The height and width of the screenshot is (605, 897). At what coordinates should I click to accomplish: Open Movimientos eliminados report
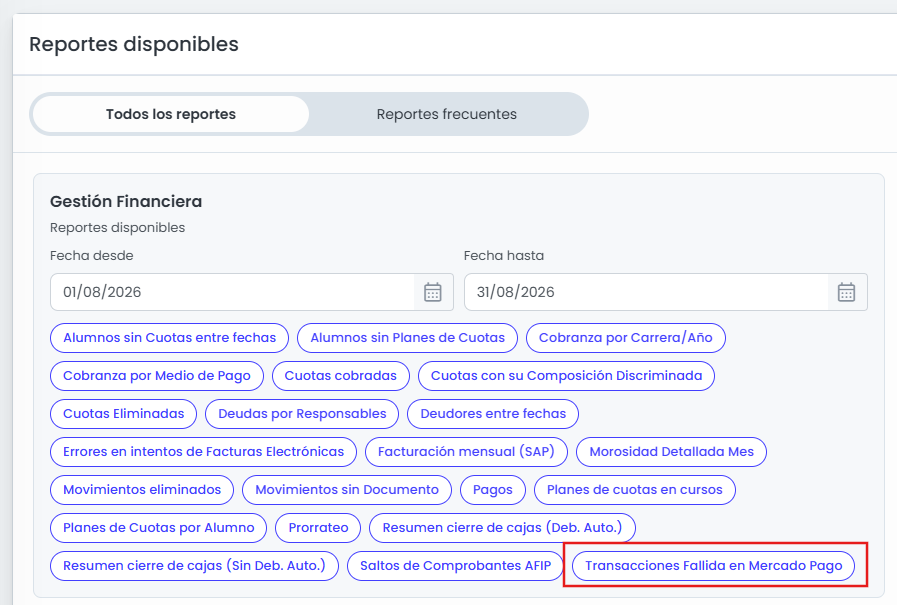tap(142, 490)
